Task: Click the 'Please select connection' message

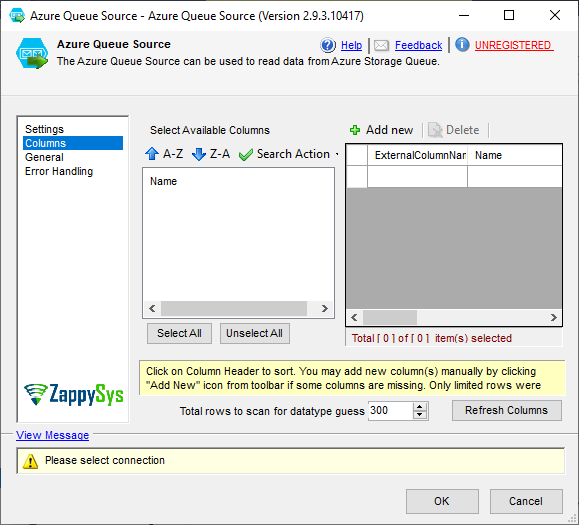Action: click(105, 460)
